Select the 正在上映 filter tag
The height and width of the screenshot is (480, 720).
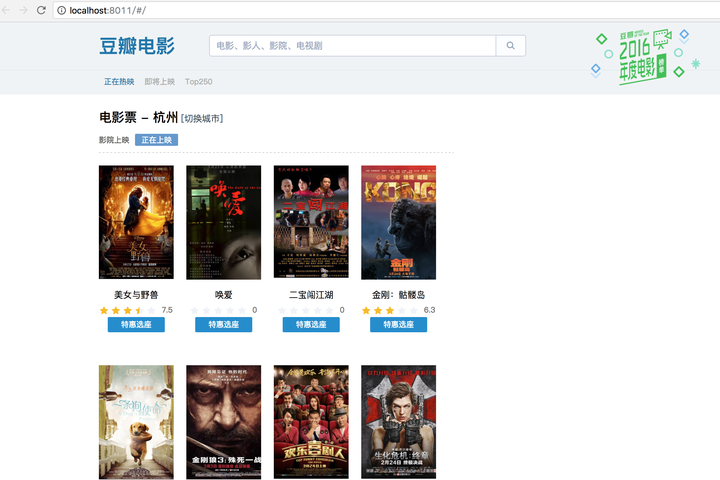coord(157,140)
